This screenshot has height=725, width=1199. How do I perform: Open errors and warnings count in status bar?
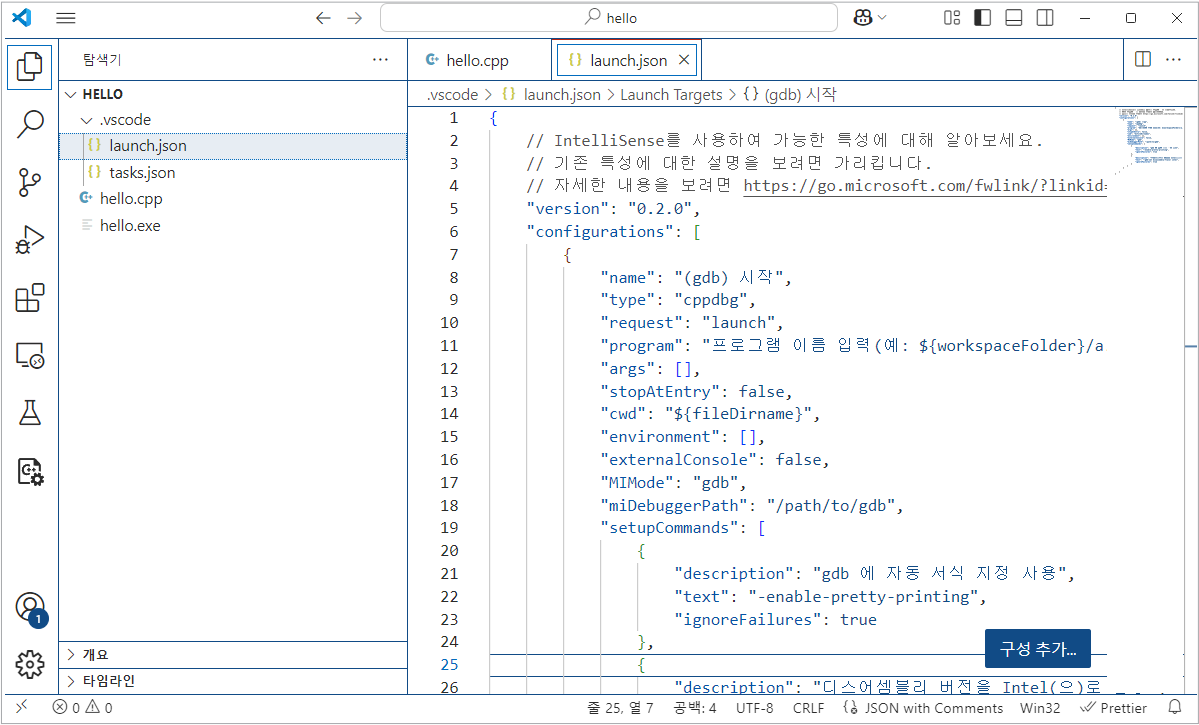point(83,708)
